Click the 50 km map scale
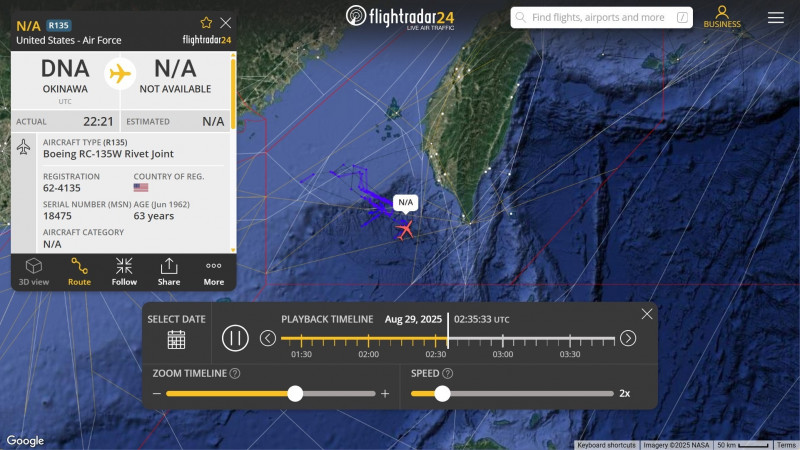The width and height of the screenshot is (800, 450). 743,445
